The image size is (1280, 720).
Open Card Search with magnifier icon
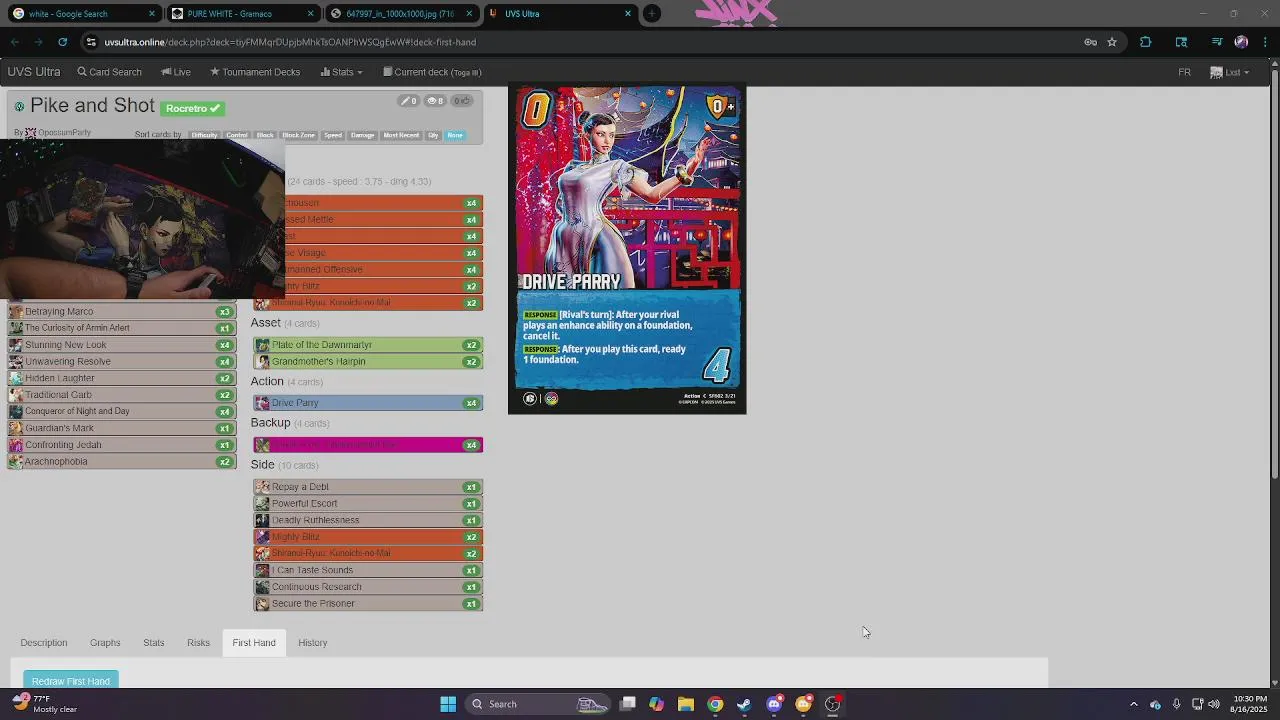(109, 72)
